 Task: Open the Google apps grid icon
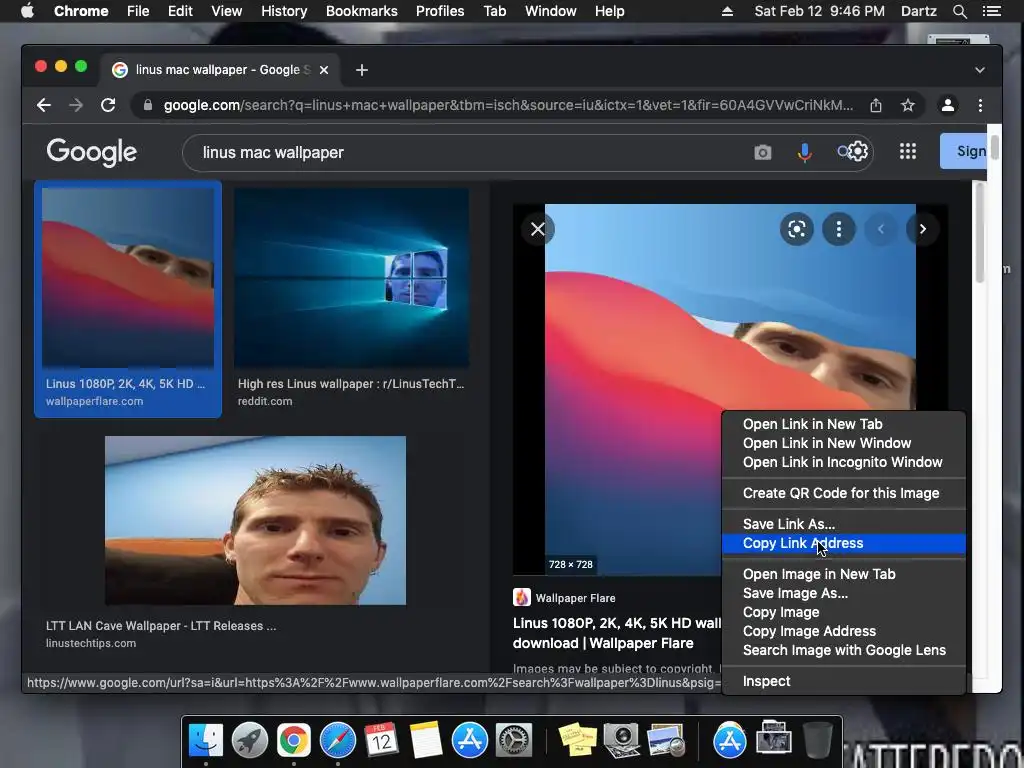coord(908,152)
